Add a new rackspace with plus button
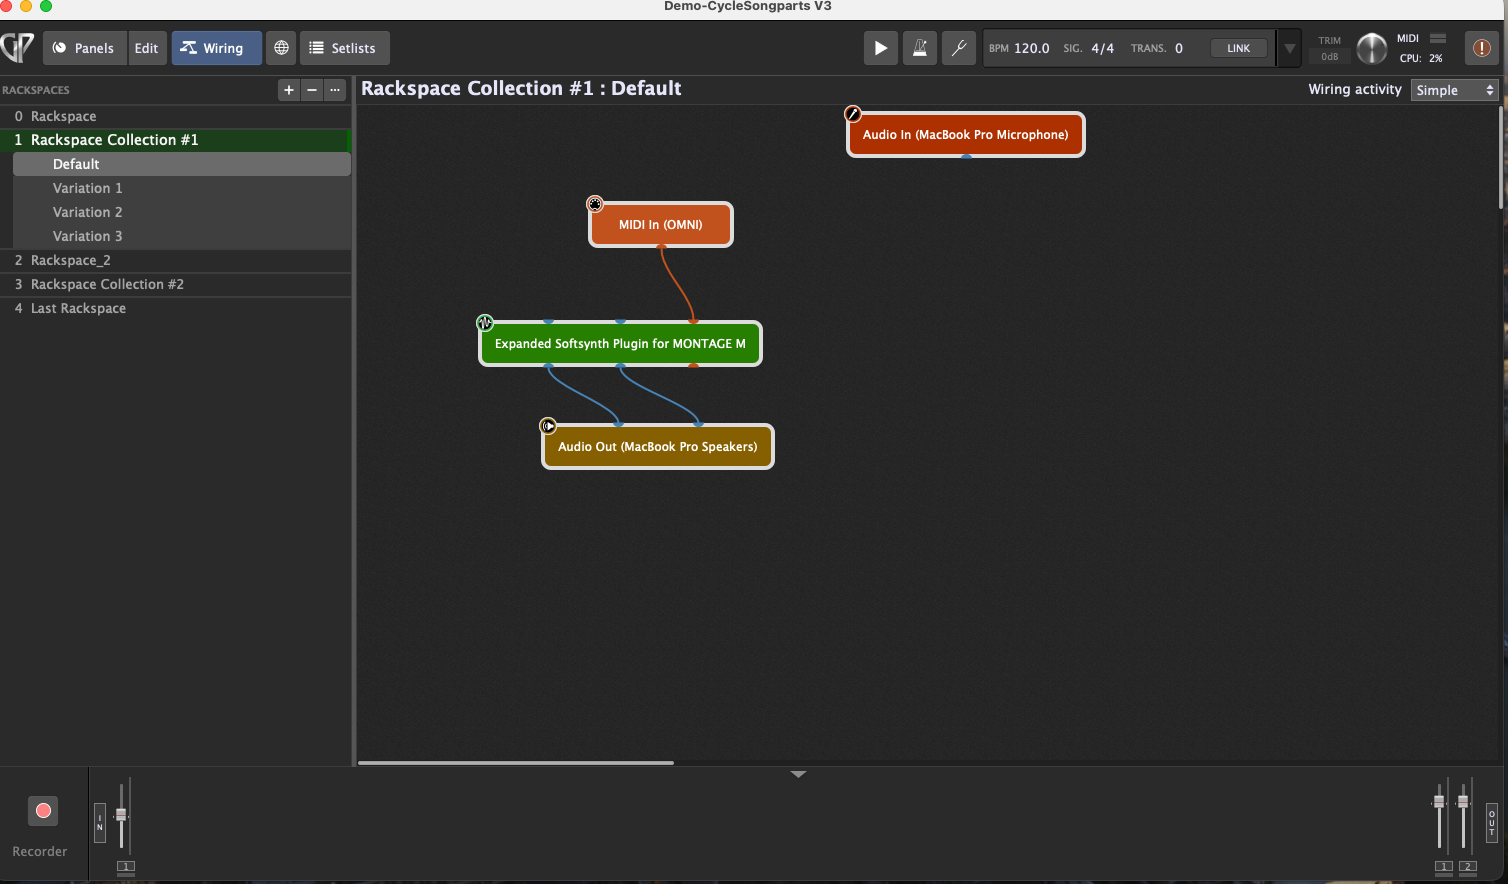Viewport: 1508px width, 884px height. [x=289, y=90]
